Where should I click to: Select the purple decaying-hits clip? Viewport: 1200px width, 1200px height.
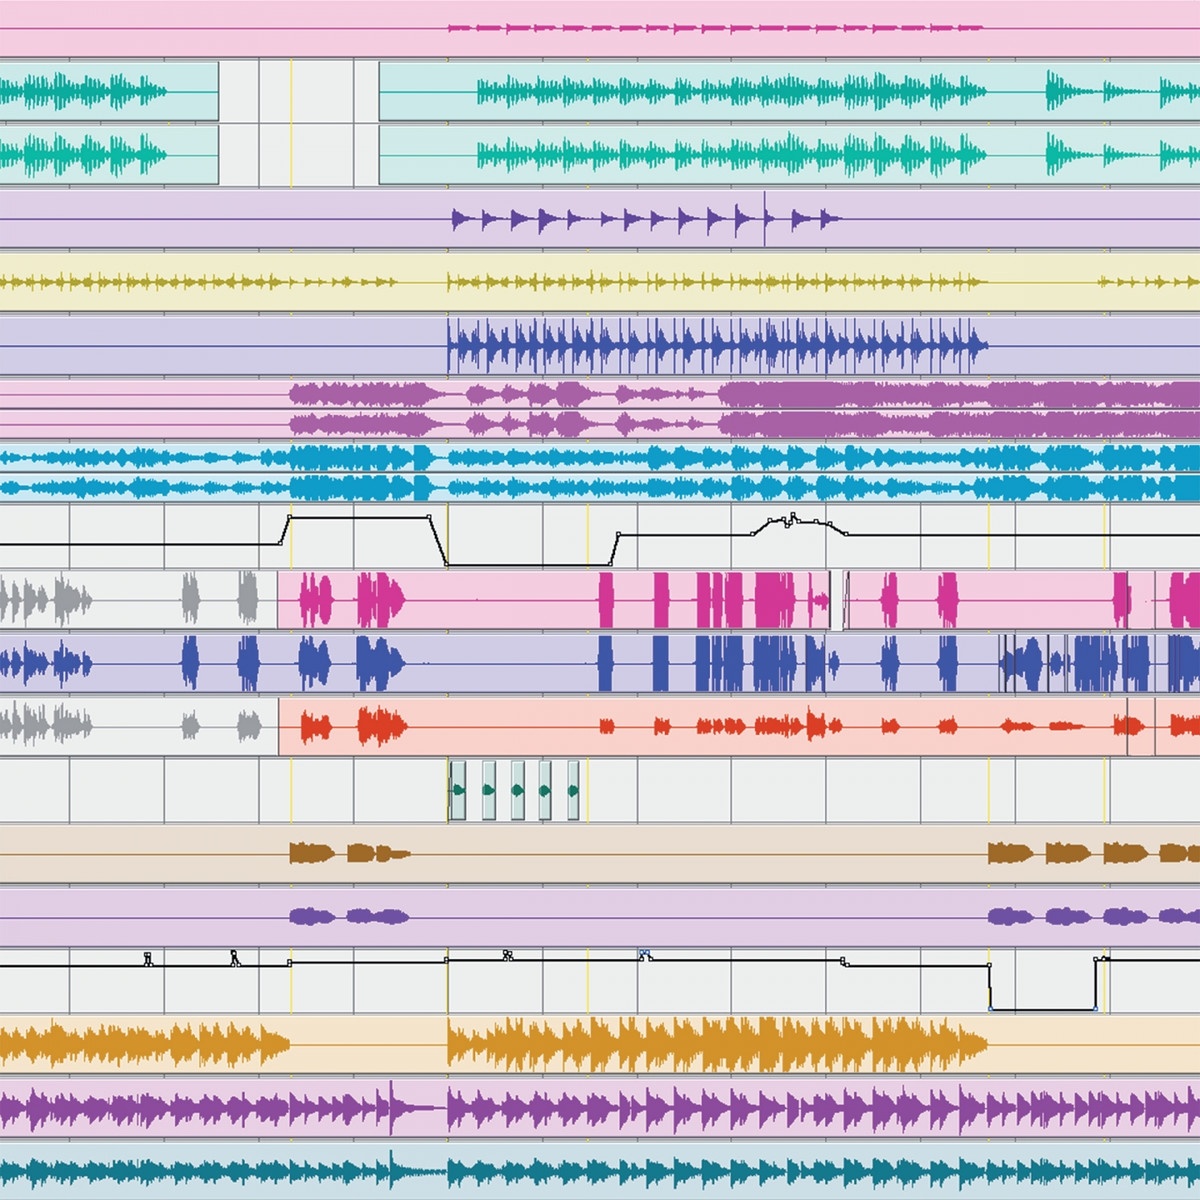pos(640,215)
